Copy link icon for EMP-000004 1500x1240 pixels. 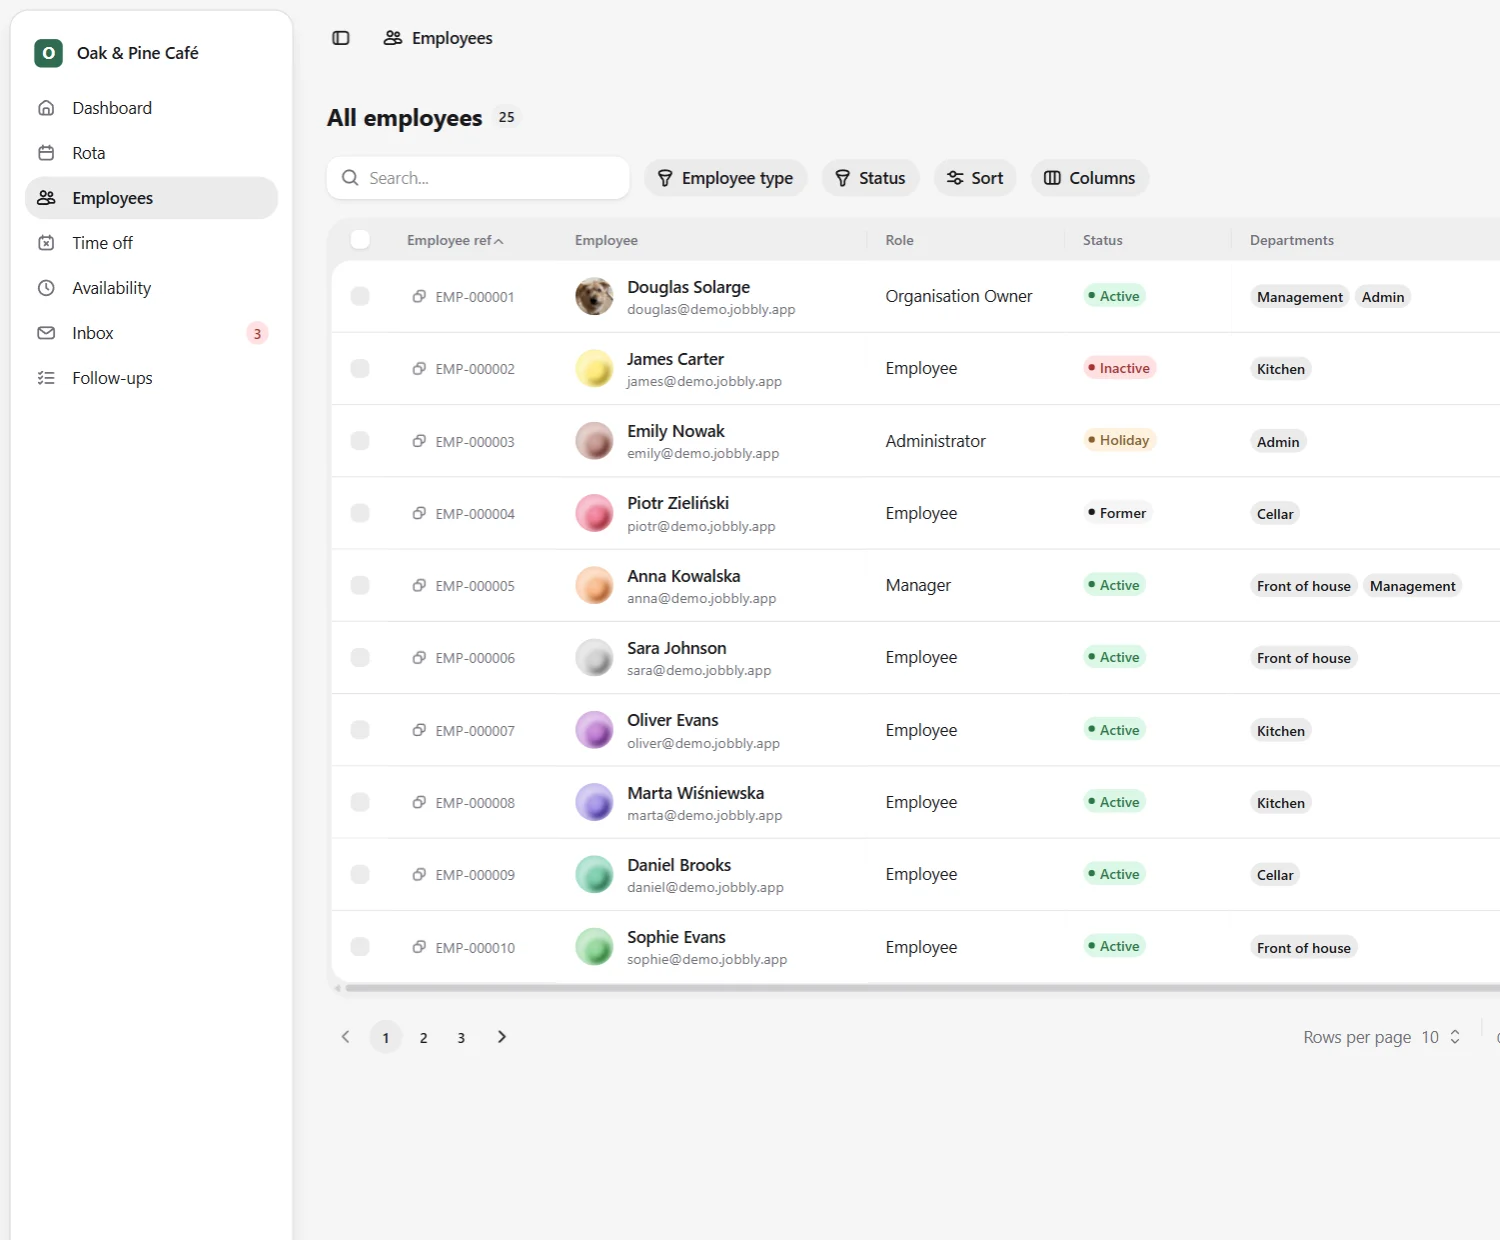(419, 513)
